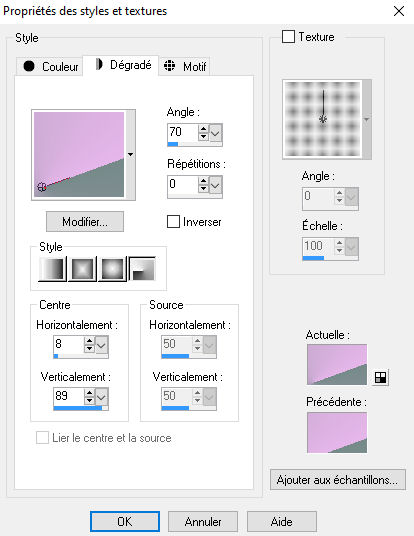Image resolution: width=414 pixels, height=536 pixels.
Task: Click the Précédente color swatch
Action: (337, 432)
